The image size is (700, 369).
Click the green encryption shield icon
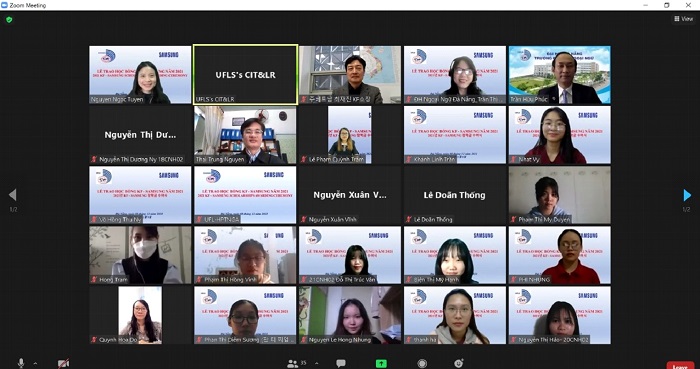[x=9, y=20]
